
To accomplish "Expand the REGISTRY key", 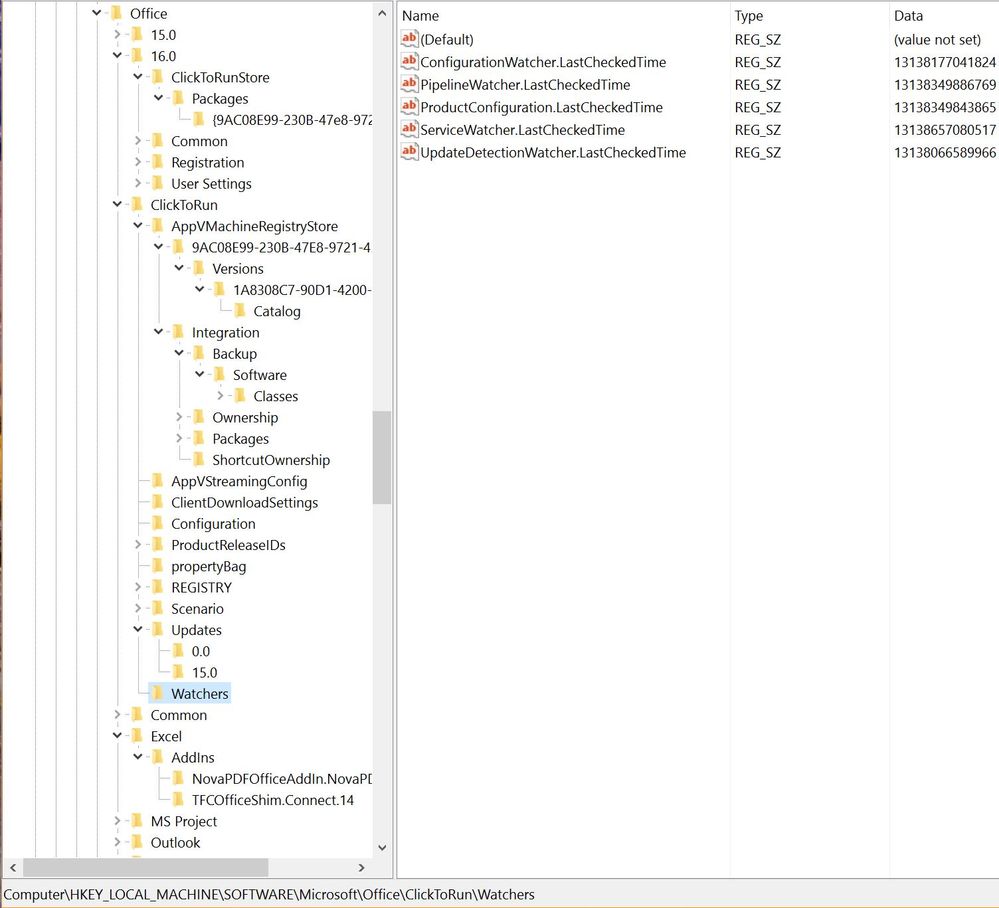I will click(138, 587).
